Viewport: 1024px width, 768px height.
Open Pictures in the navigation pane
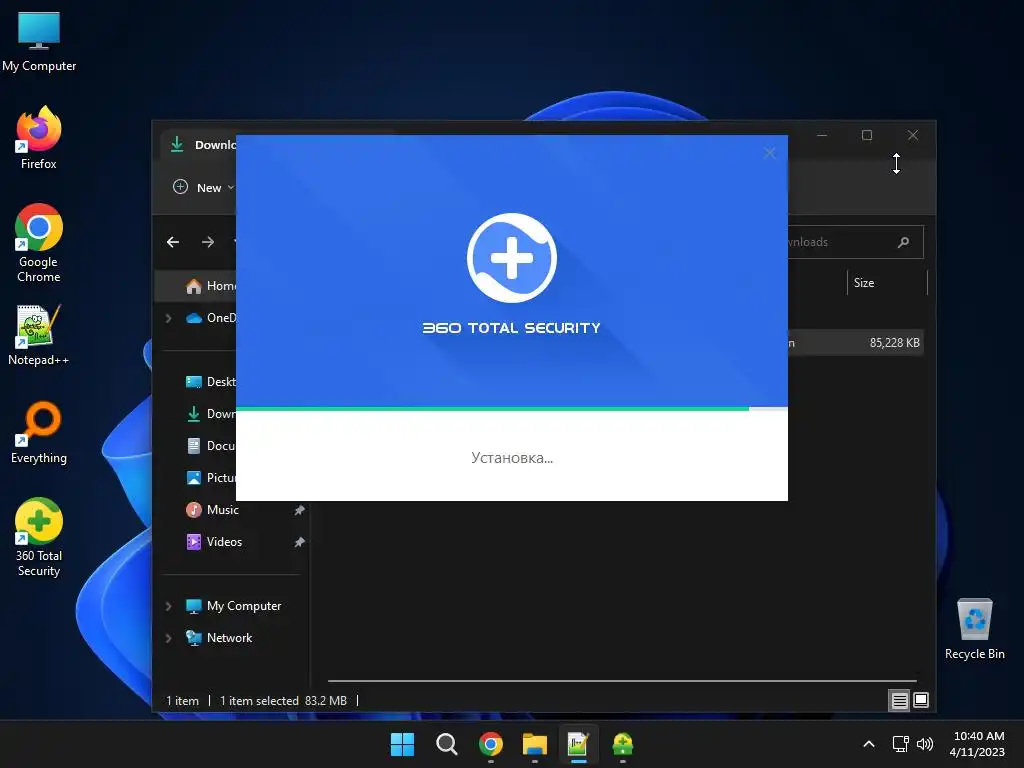click(x=210, y=478)
